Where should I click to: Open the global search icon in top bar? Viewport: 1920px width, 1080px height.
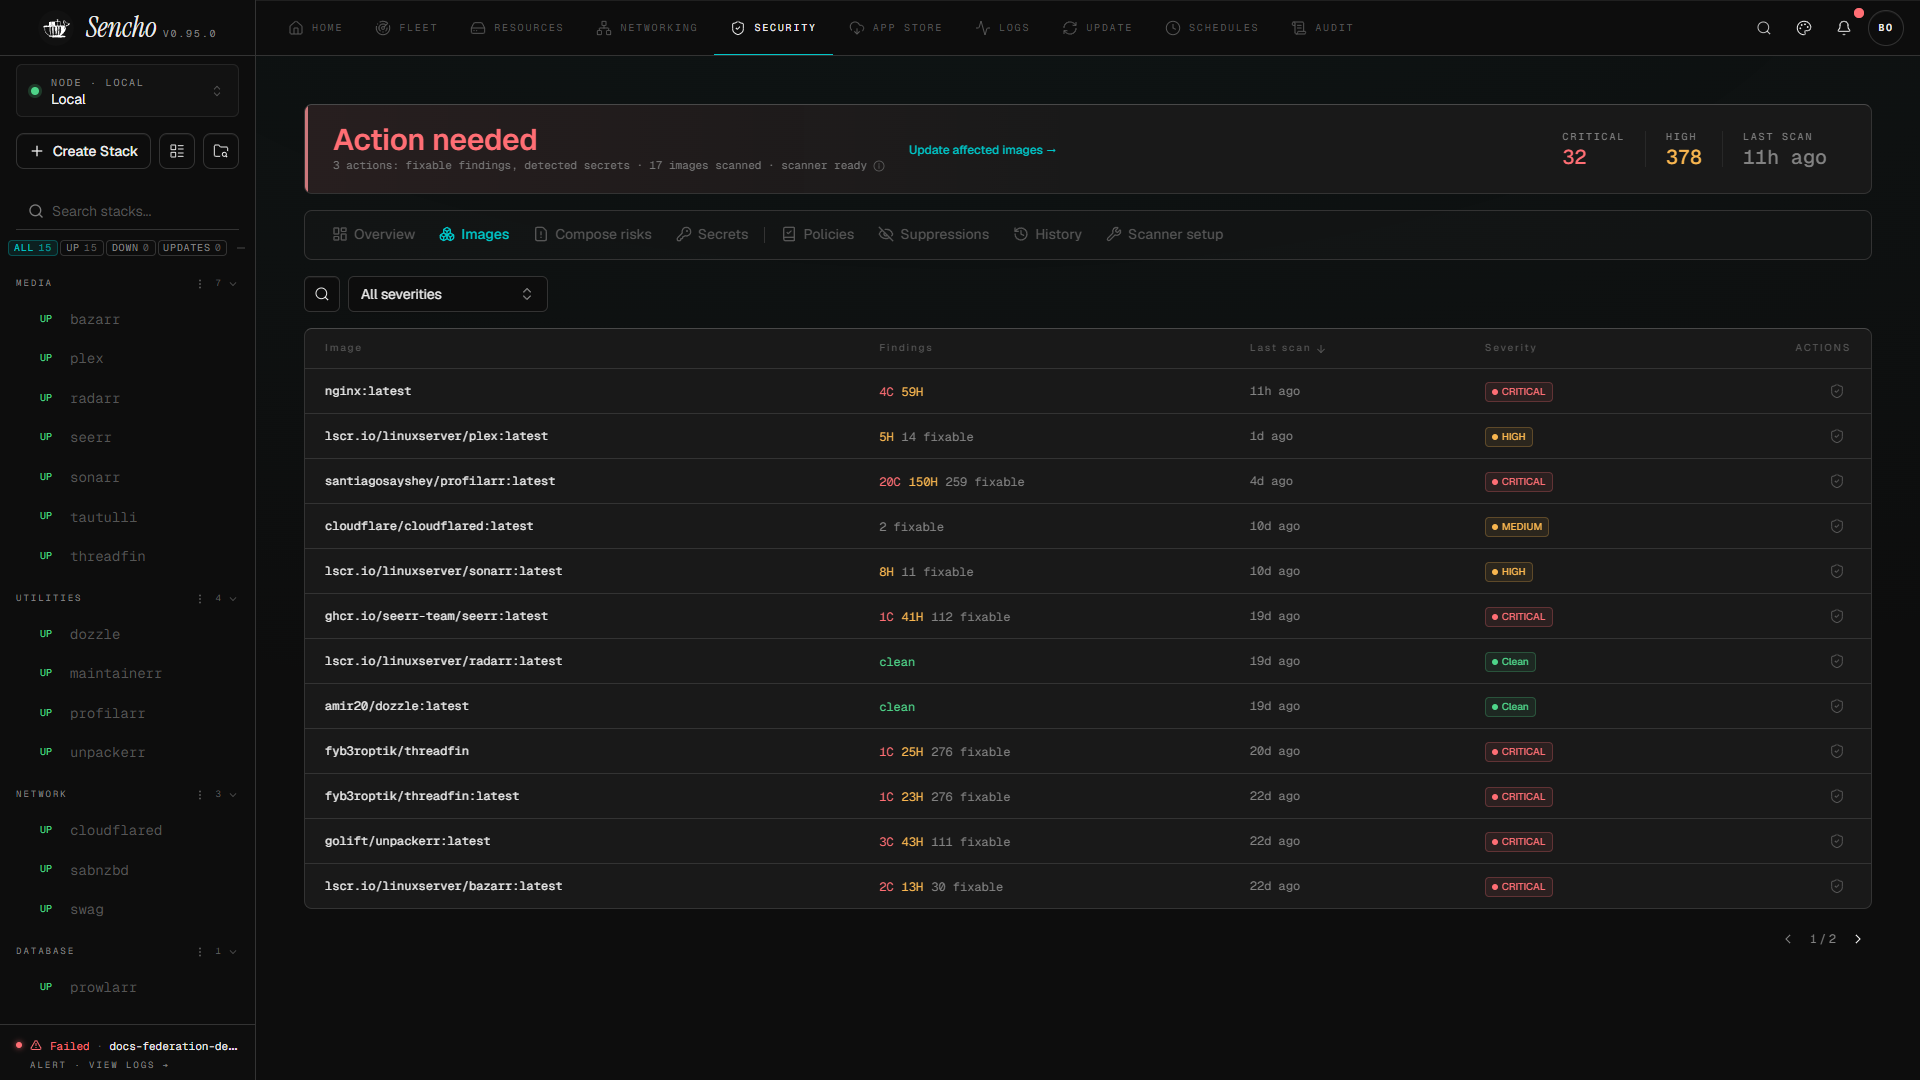[x=1764, y=28]
